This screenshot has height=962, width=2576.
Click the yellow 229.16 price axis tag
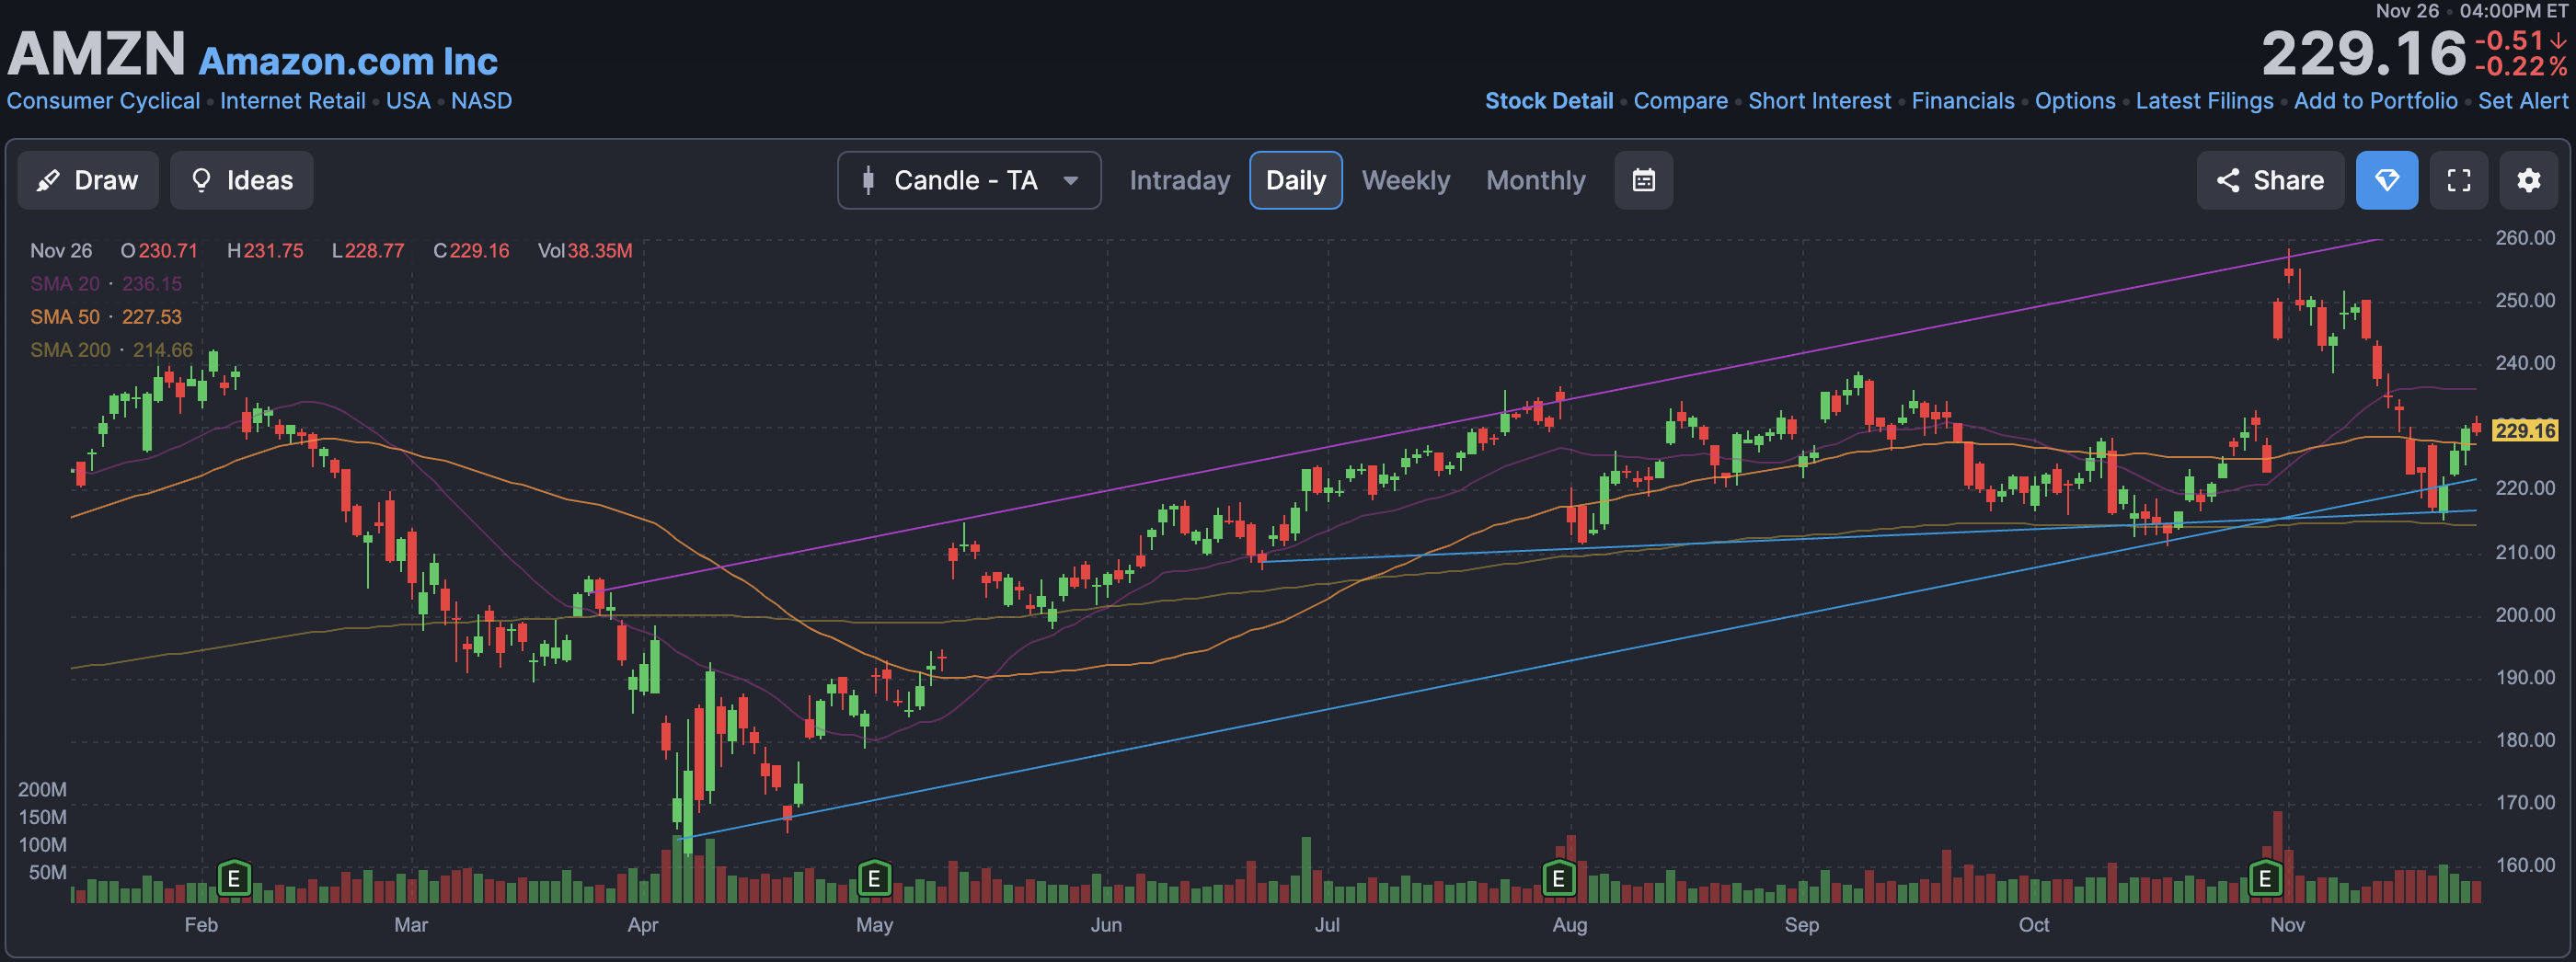pyautogui.click(x=2524, y=431)
